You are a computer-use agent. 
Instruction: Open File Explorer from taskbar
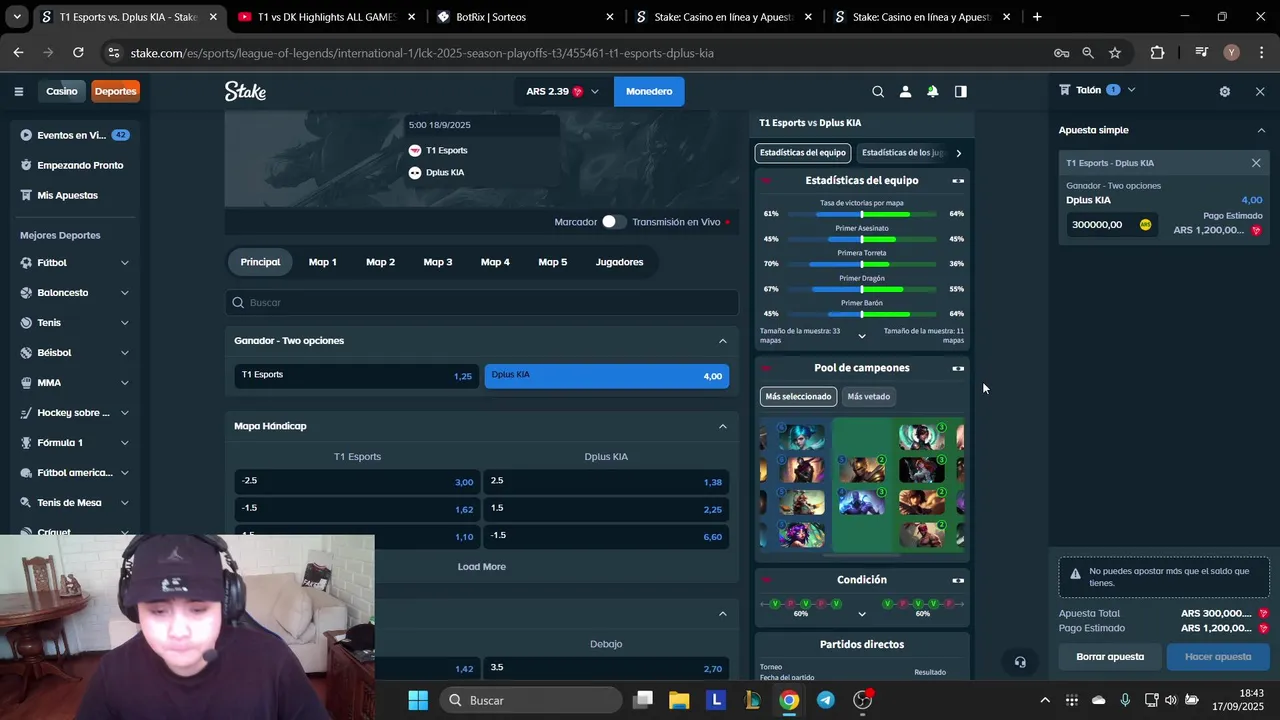(679, 700)
